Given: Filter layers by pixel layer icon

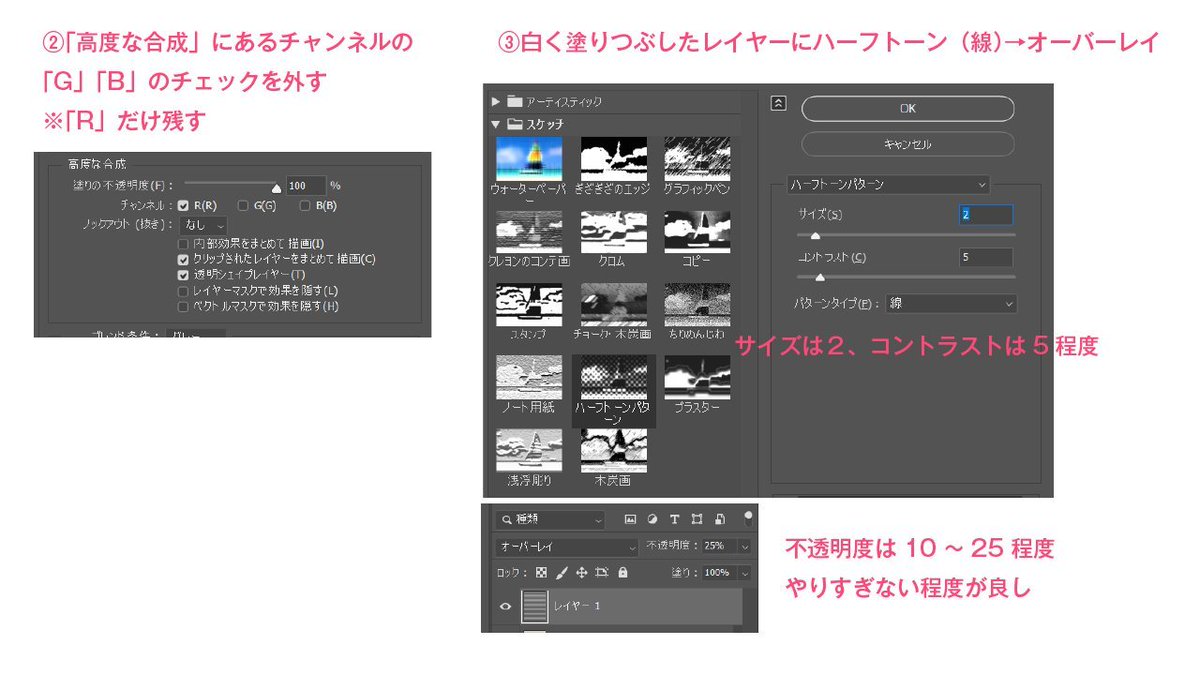Looking at the screenshot, I should pos(630,520).
